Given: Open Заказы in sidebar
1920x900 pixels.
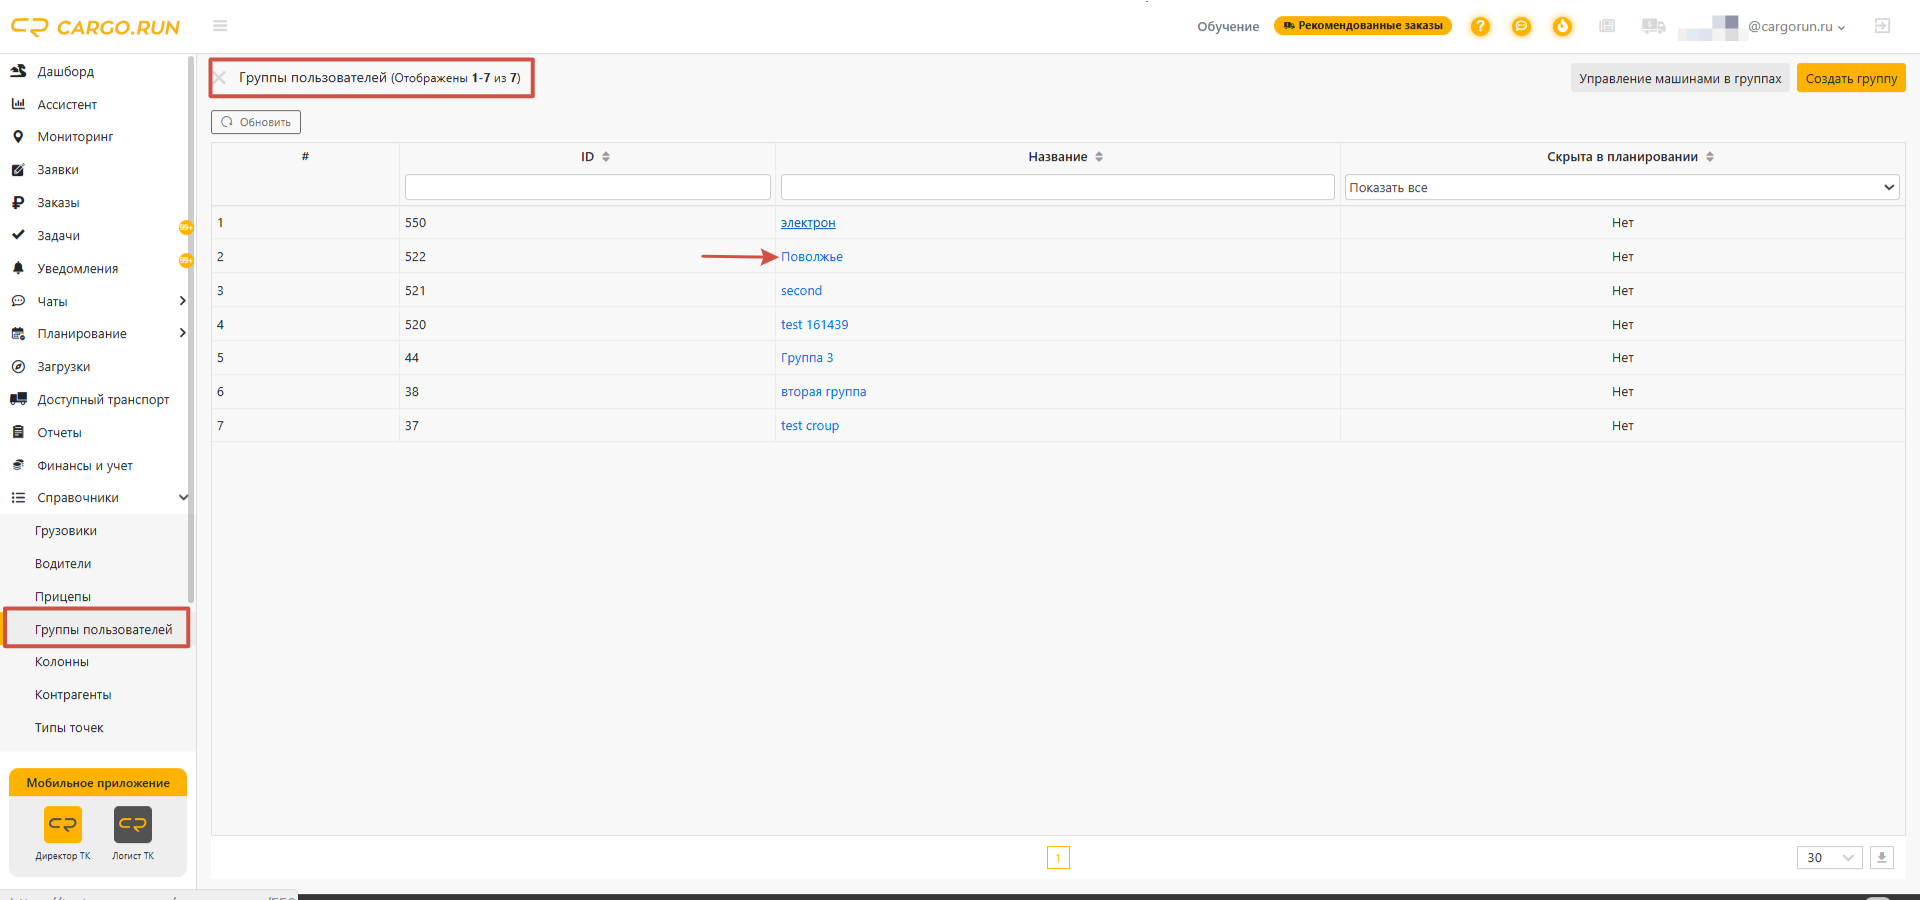Looking at the screenshot, I should (x=58, y=203).
